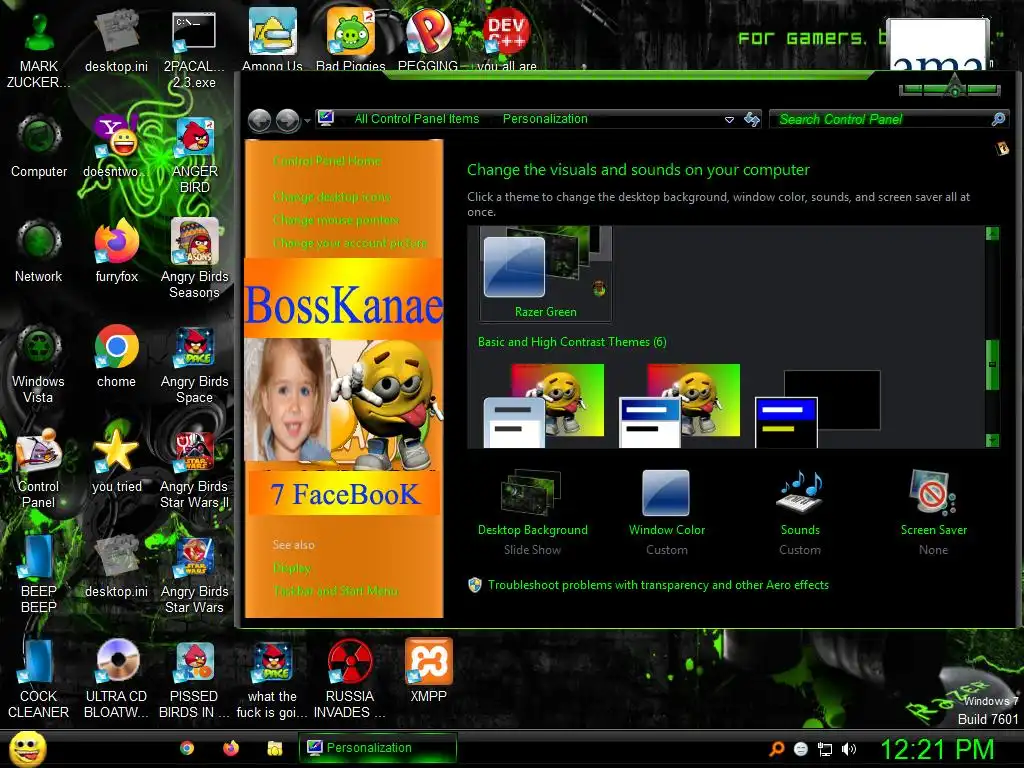
Task: Open the BEEP BEEP desktop icon
Action: coord(39,575)
